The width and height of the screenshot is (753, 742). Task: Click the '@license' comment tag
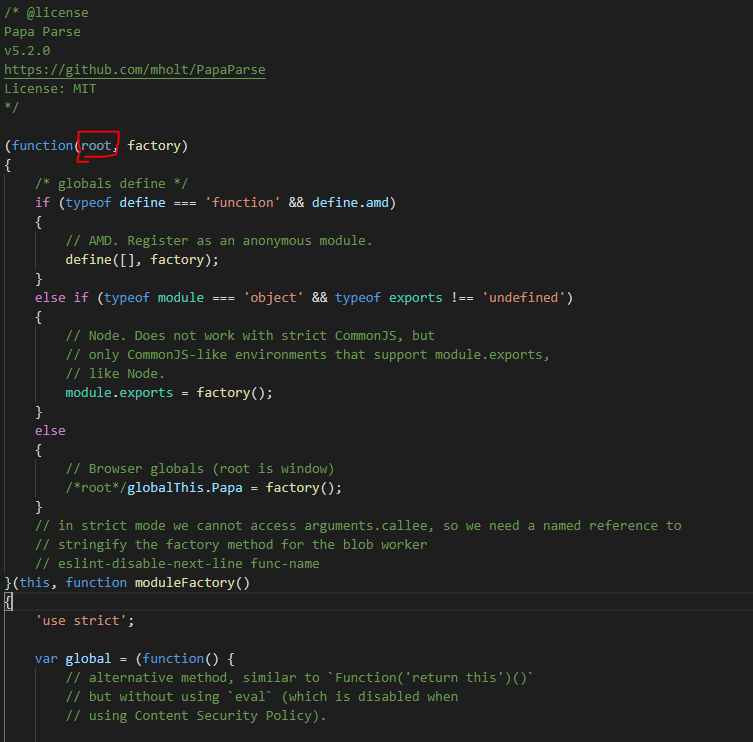[58, 13]
